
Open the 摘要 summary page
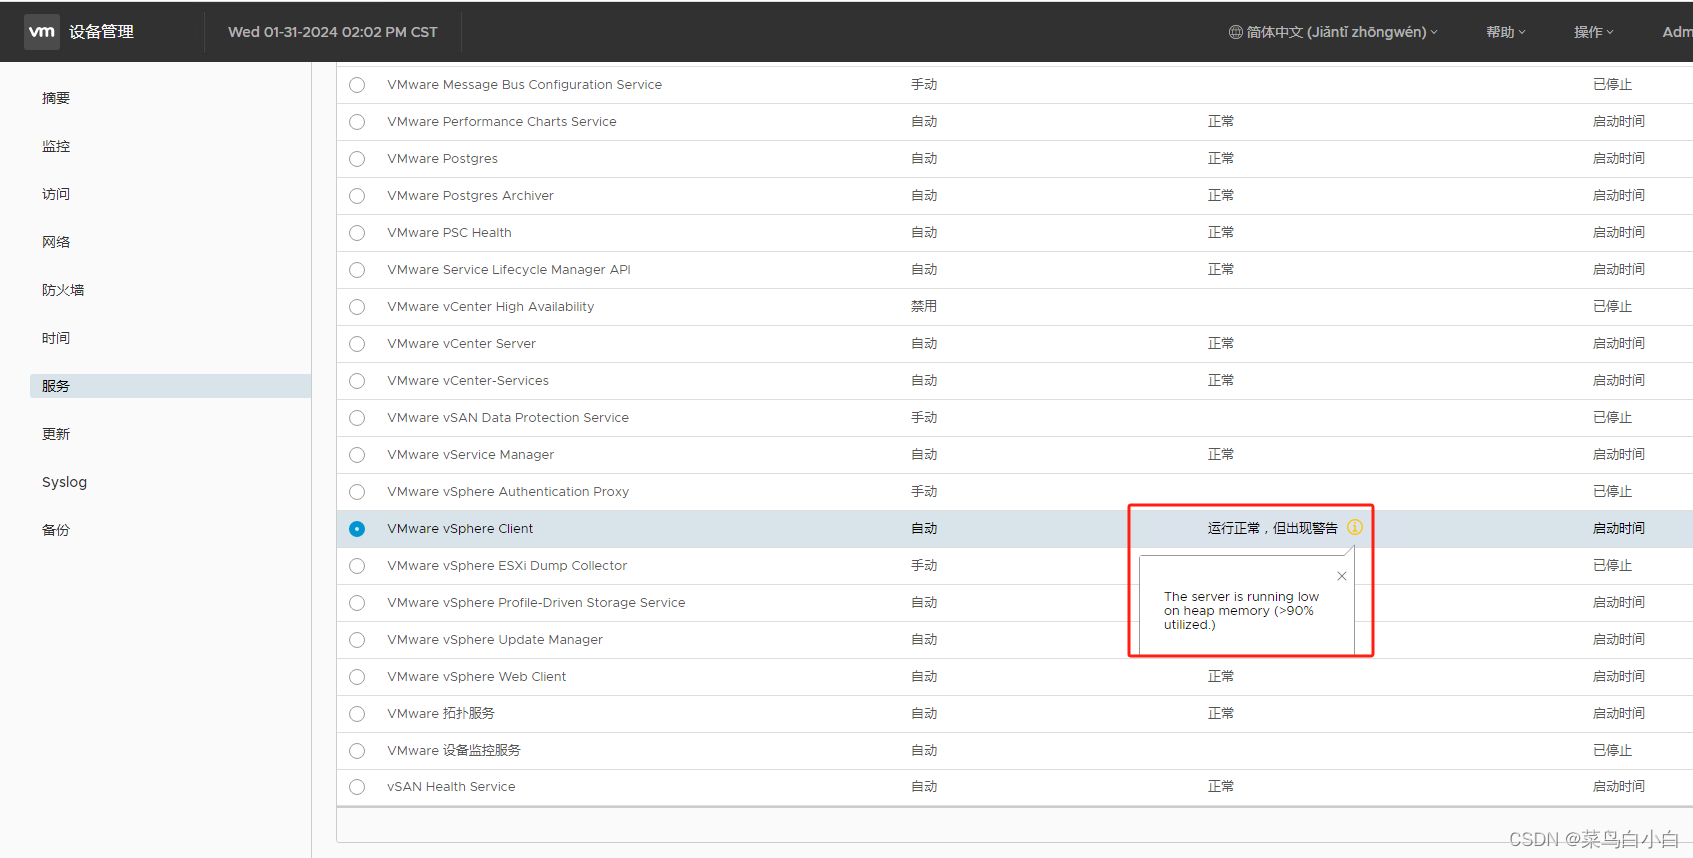tap(56, 98)
